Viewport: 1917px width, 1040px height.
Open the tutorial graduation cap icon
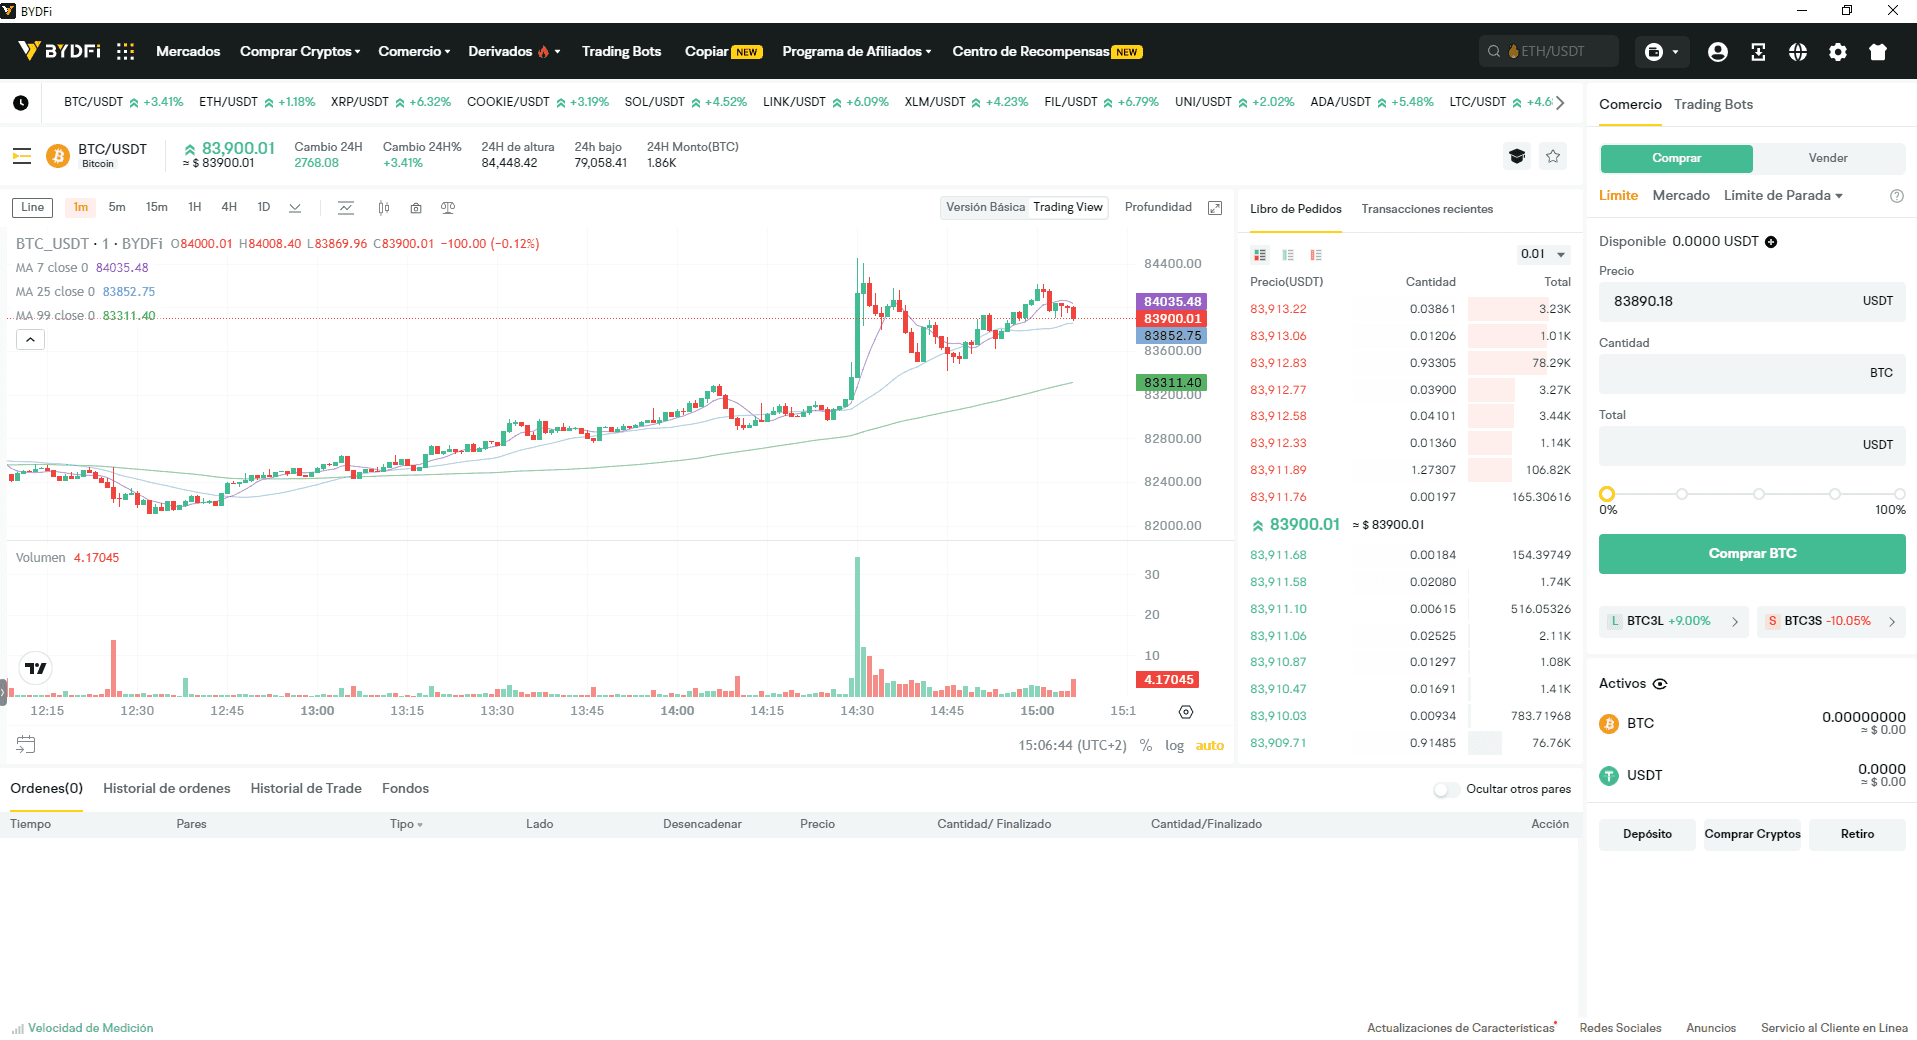coord(1517,156)
